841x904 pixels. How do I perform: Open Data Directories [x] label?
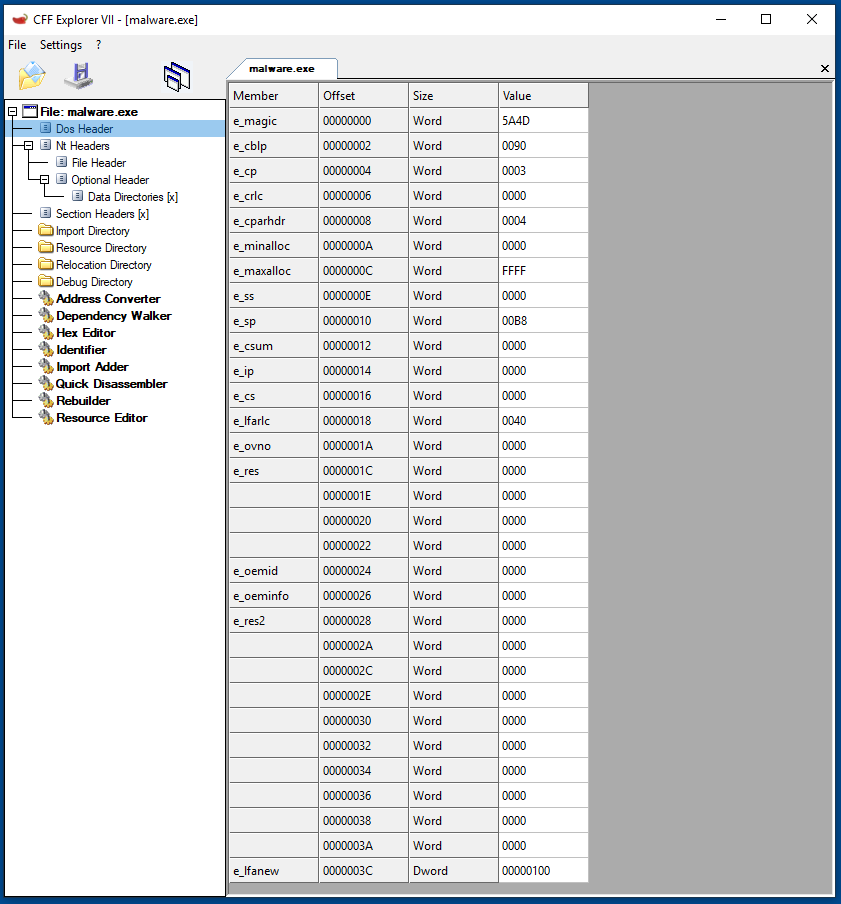click(133, 197)
